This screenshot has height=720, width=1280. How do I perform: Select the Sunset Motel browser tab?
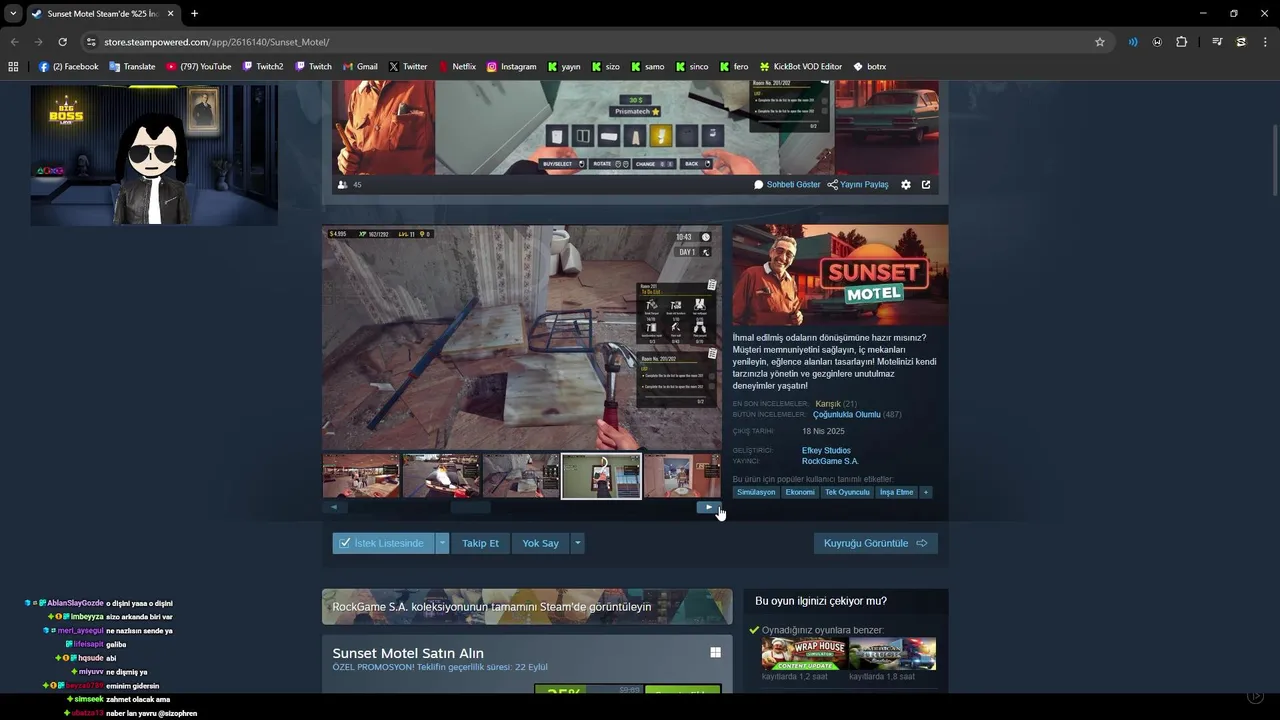pyautogui.click(x=102, y=14)
